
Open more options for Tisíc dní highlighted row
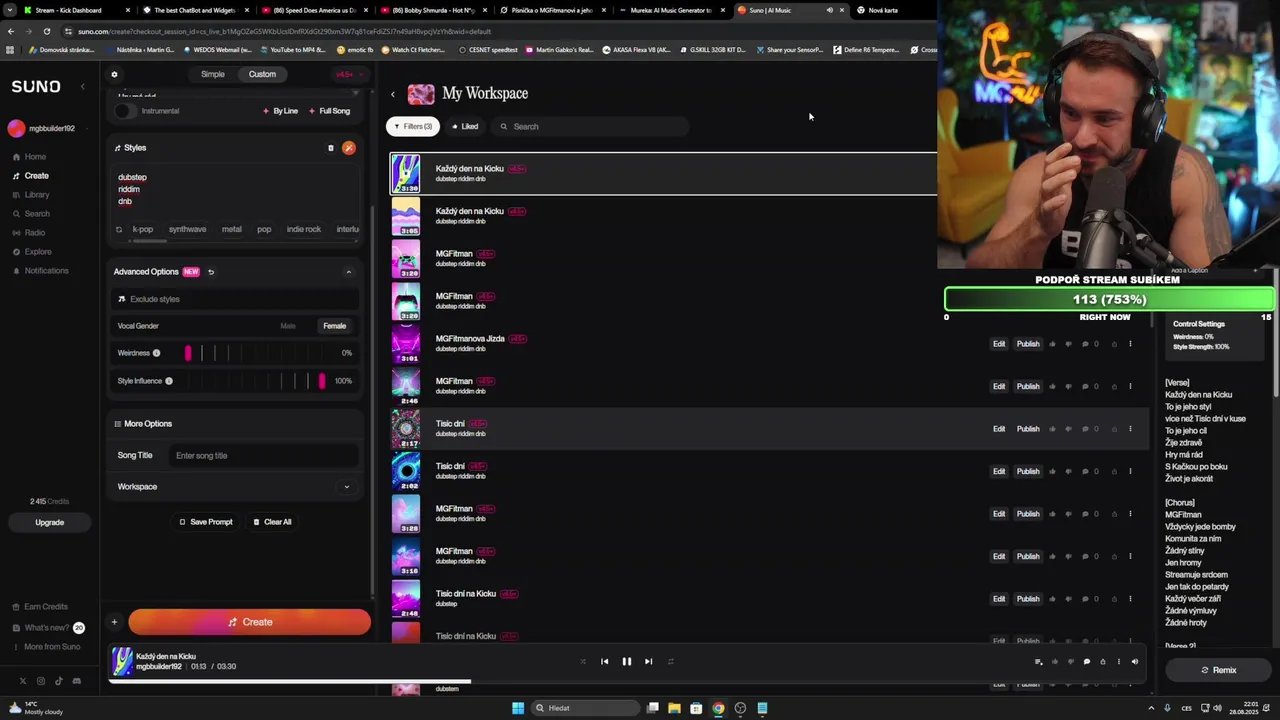point(1130,429)
